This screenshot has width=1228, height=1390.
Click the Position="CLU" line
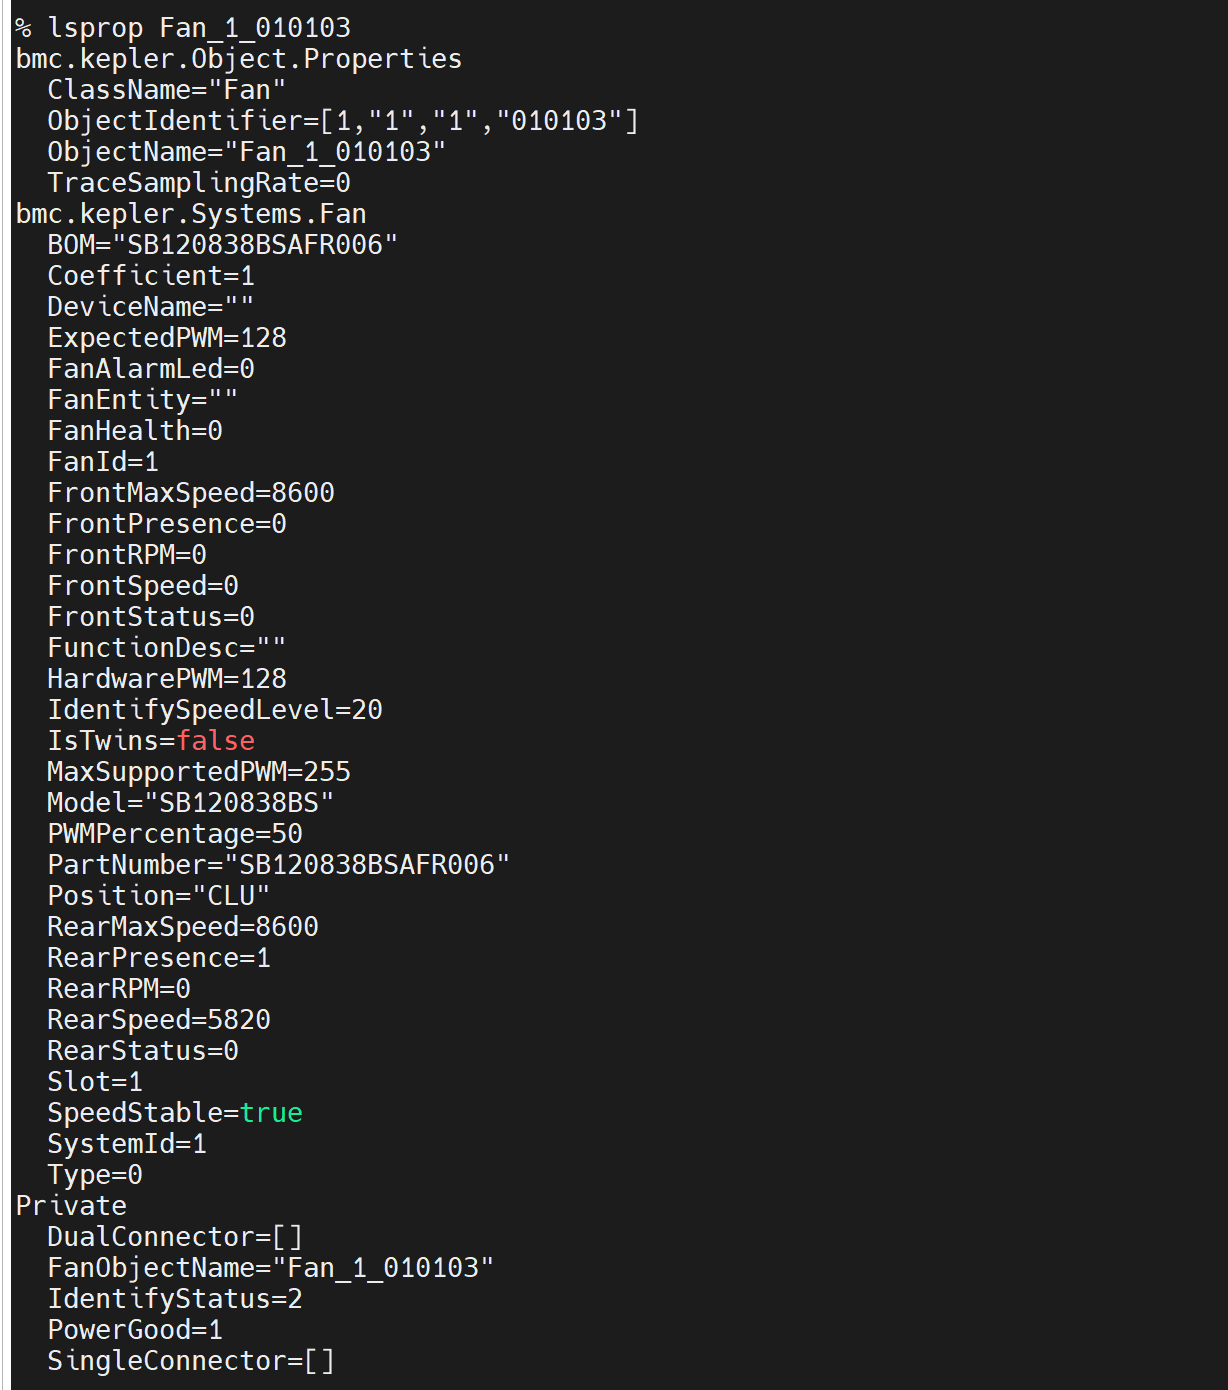point(158,896)
